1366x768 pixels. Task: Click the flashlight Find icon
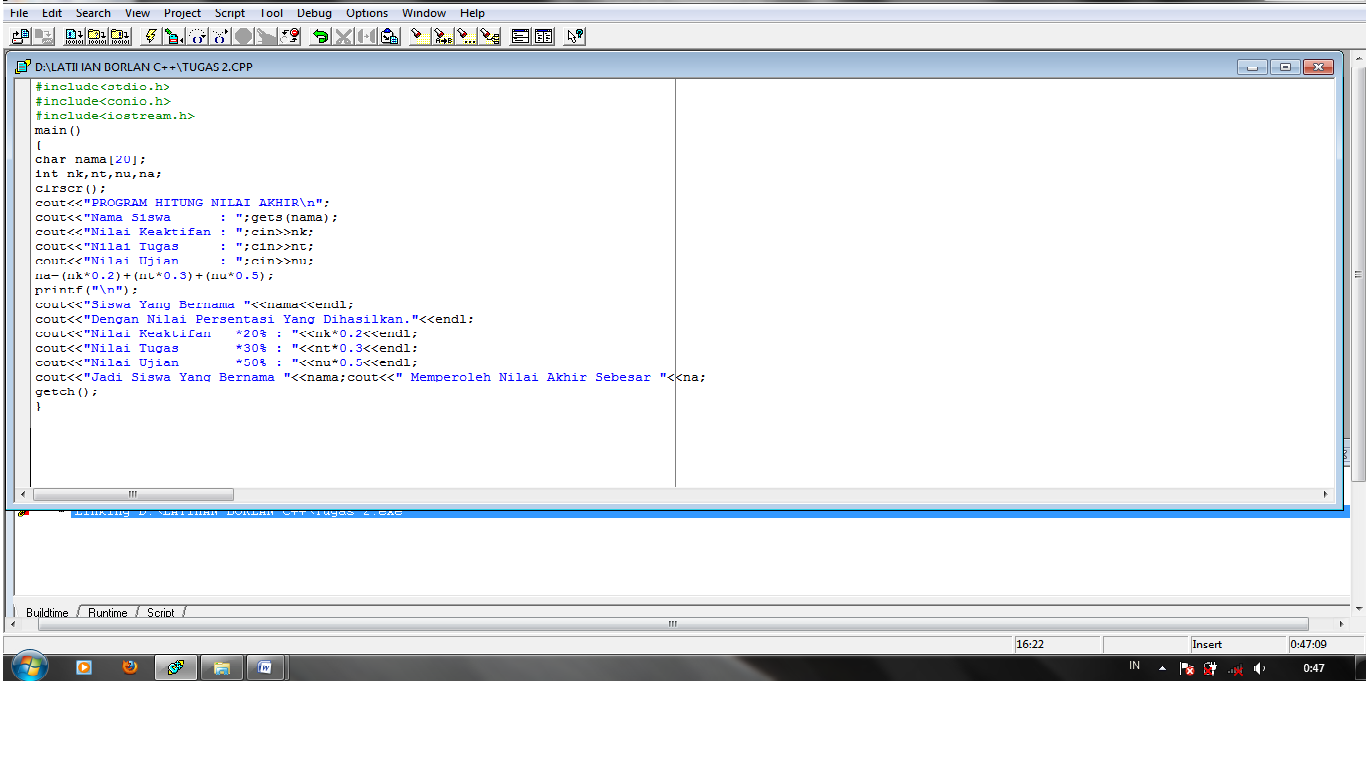click(419, 36)
